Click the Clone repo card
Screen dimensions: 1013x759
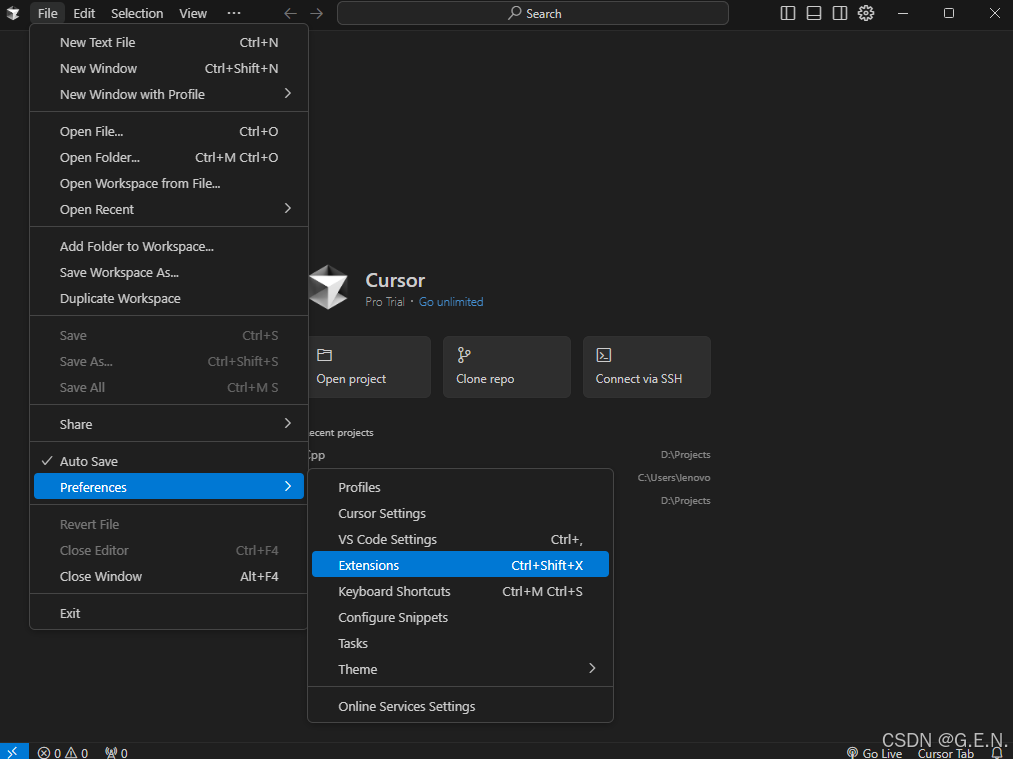tap(506, 367)
